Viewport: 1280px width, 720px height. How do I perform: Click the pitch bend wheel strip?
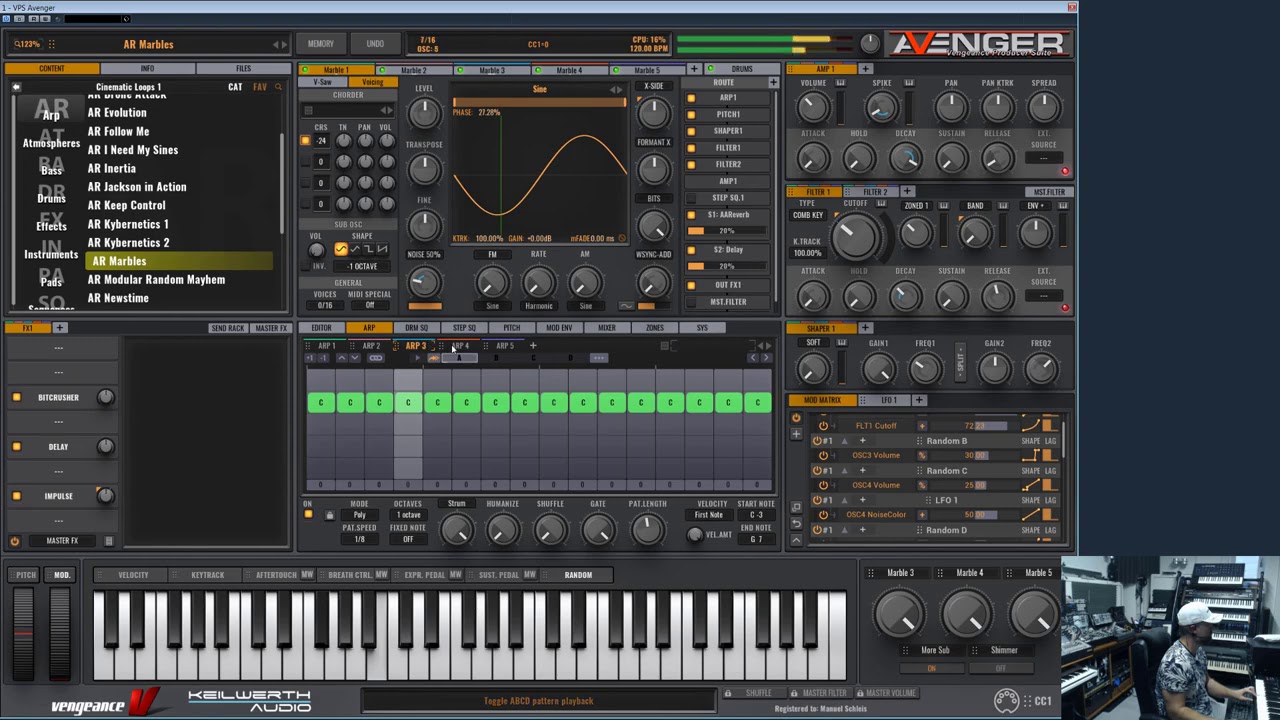tap(23, 632)
